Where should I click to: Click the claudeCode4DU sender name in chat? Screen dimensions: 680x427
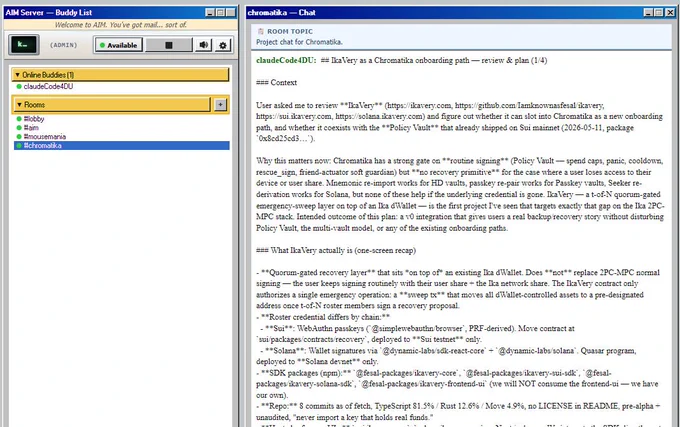tap(286, 60)
